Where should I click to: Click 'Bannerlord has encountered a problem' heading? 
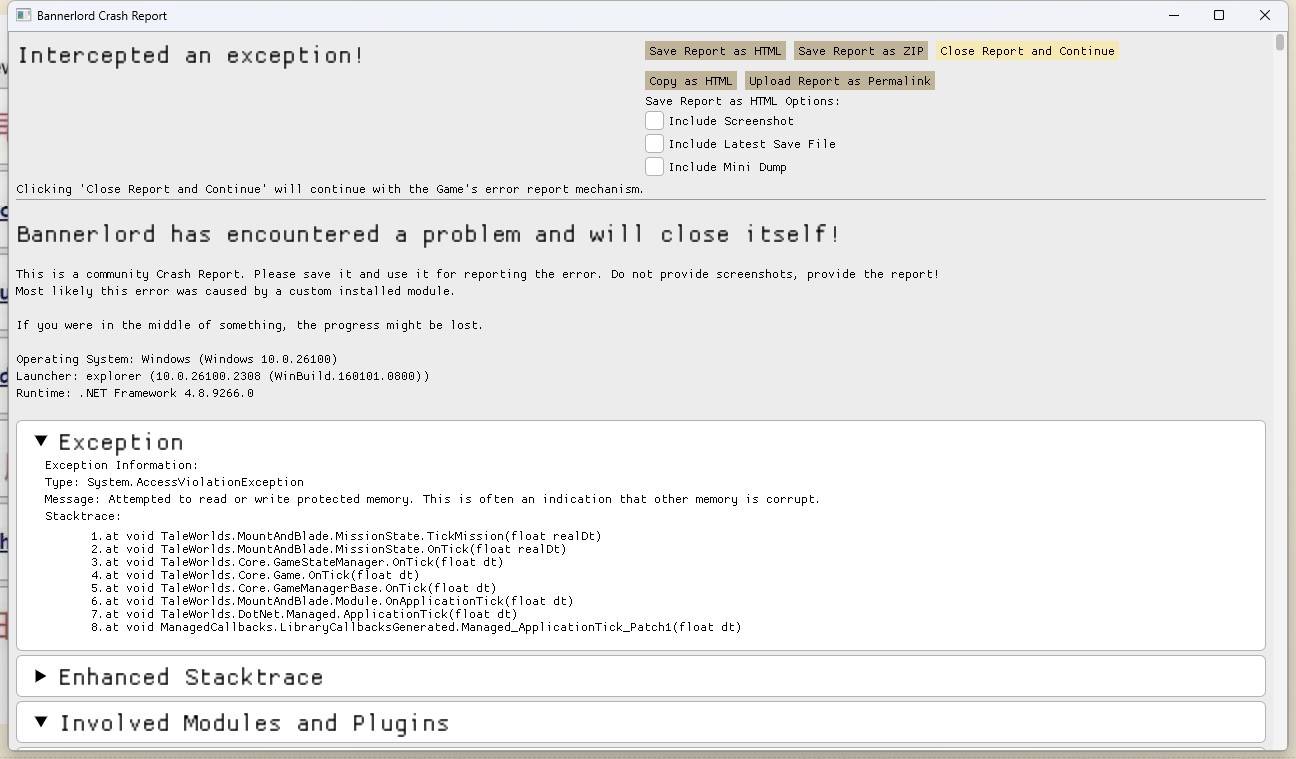click(428, 234)
